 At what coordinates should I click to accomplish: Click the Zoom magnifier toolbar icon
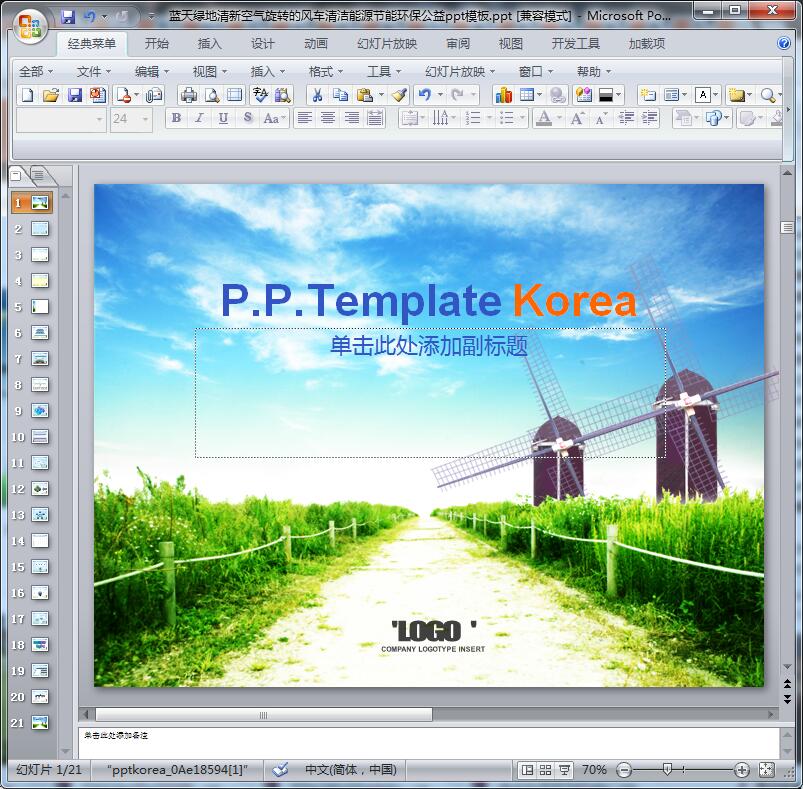pyautogui.click(x=768, y=95)
